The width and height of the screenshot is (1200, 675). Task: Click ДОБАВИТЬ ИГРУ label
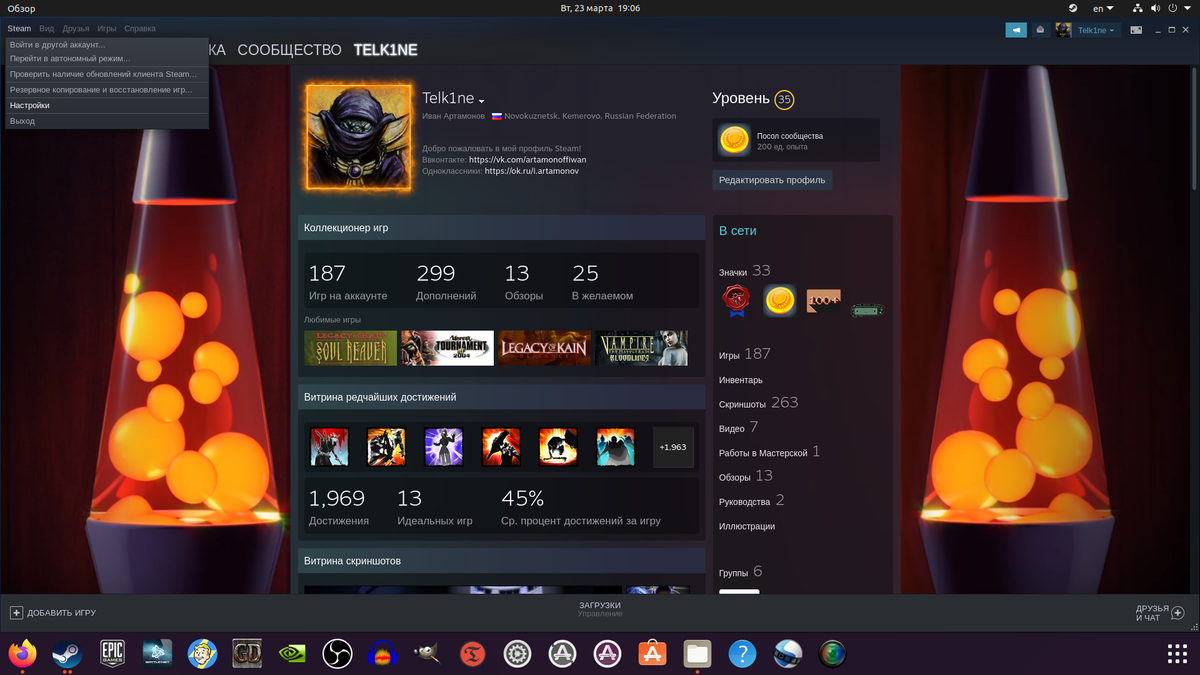click(x=62, y=612)
